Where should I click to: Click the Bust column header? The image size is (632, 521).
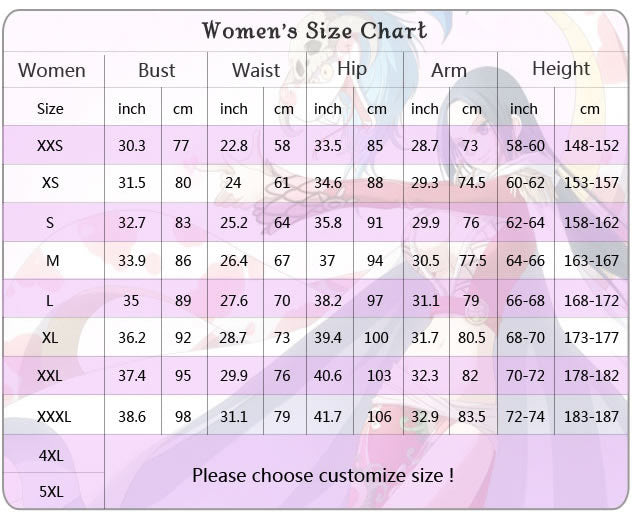click(156, 70)
